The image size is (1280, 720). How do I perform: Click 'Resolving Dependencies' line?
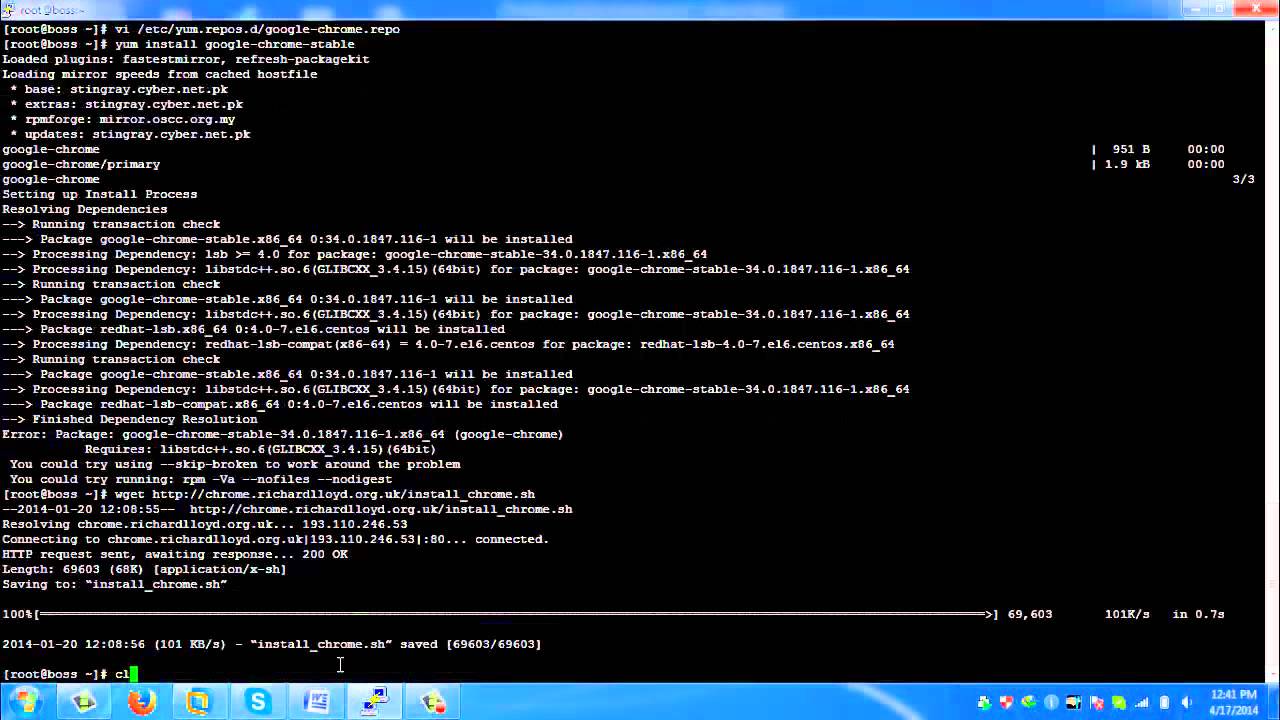click(85, 209)
